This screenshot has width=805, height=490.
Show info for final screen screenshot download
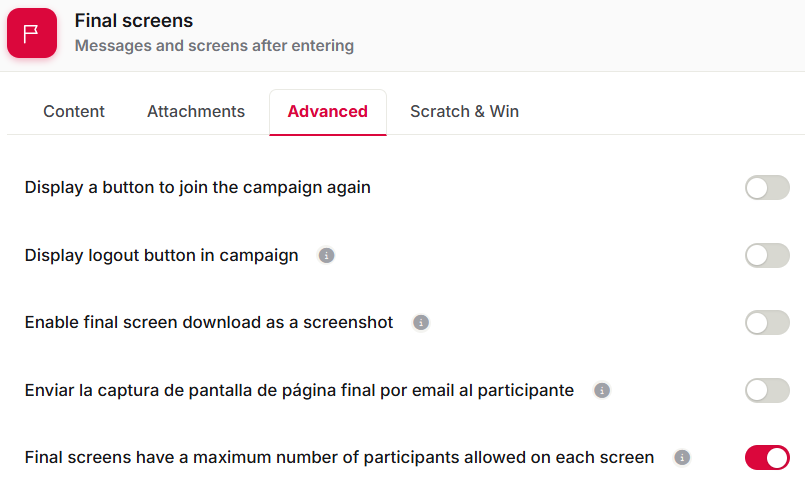pos(421,323)
